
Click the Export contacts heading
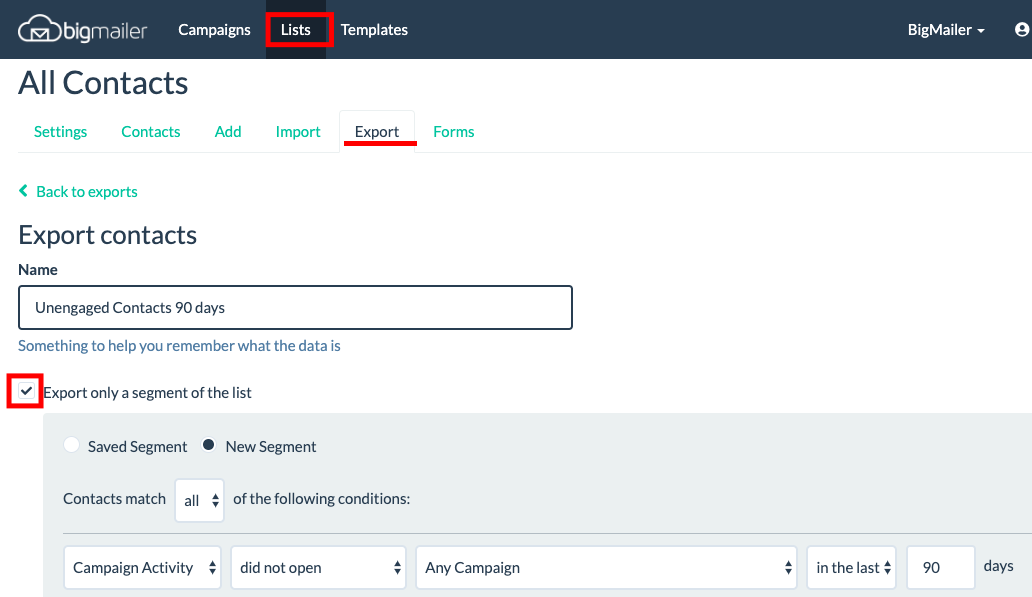tap(107, 235)
